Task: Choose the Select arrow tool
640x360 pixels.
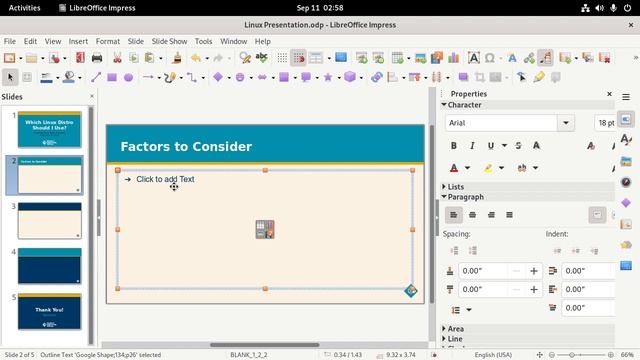Action: [x=10, y=77]
